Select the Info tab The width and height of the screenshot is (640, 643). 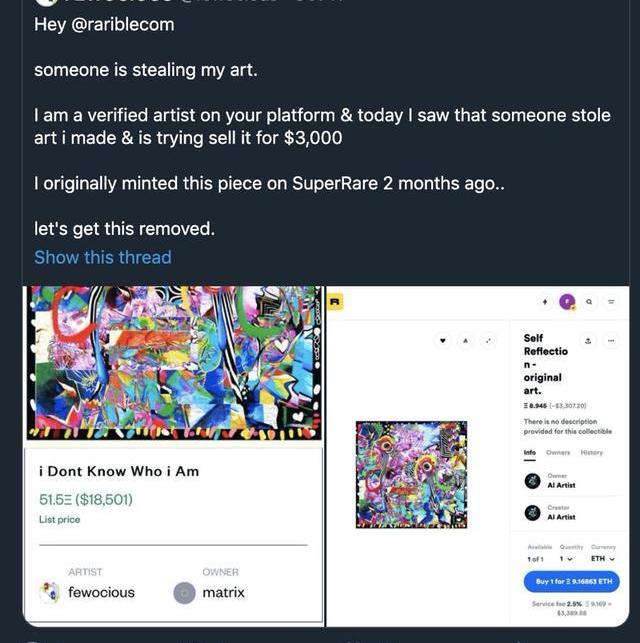pyautogui.click(x=530, y=452)
